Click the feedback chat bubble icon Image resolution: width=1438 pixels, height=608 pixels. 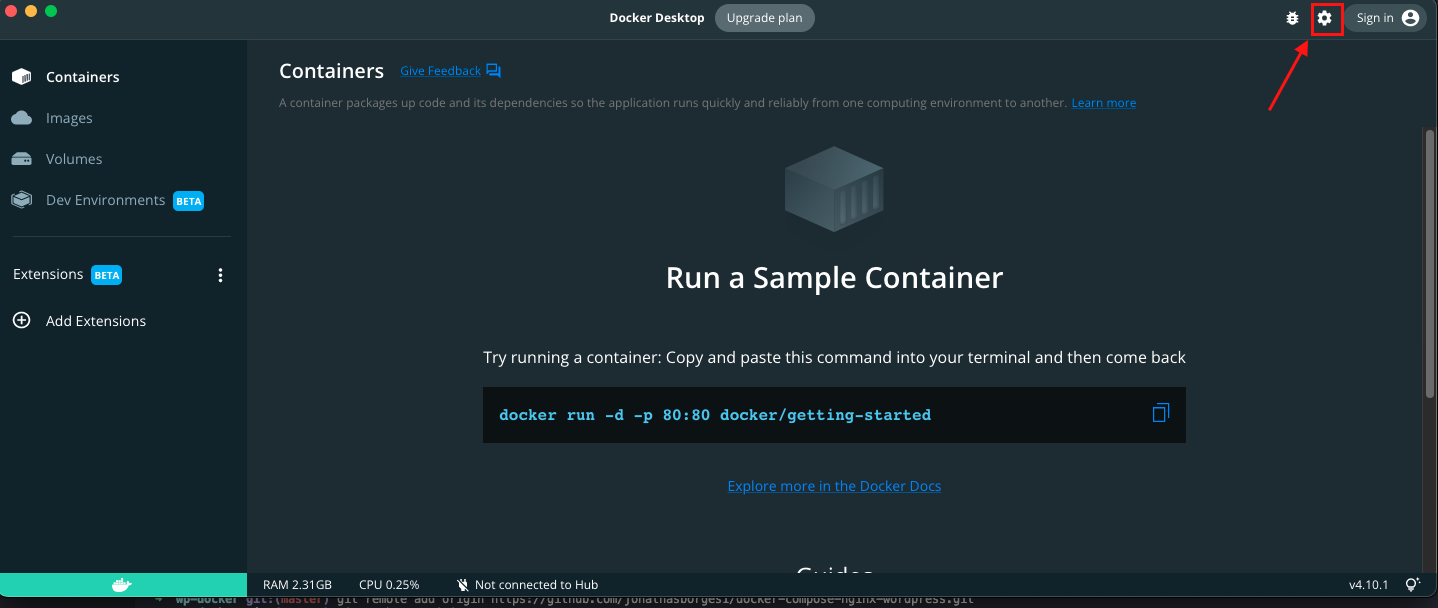tap(493, 71)
